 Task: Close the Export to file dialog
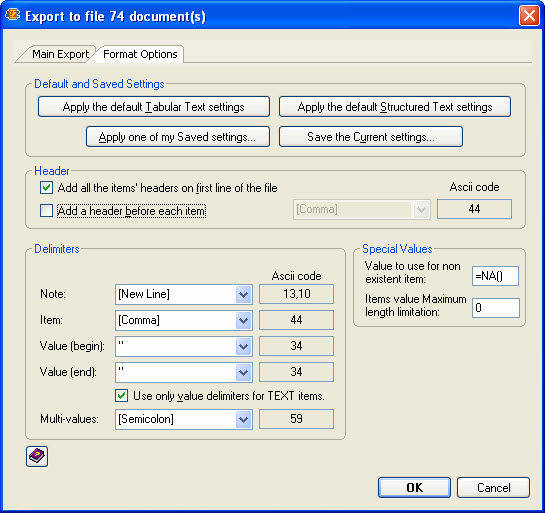tap(529, 16)
